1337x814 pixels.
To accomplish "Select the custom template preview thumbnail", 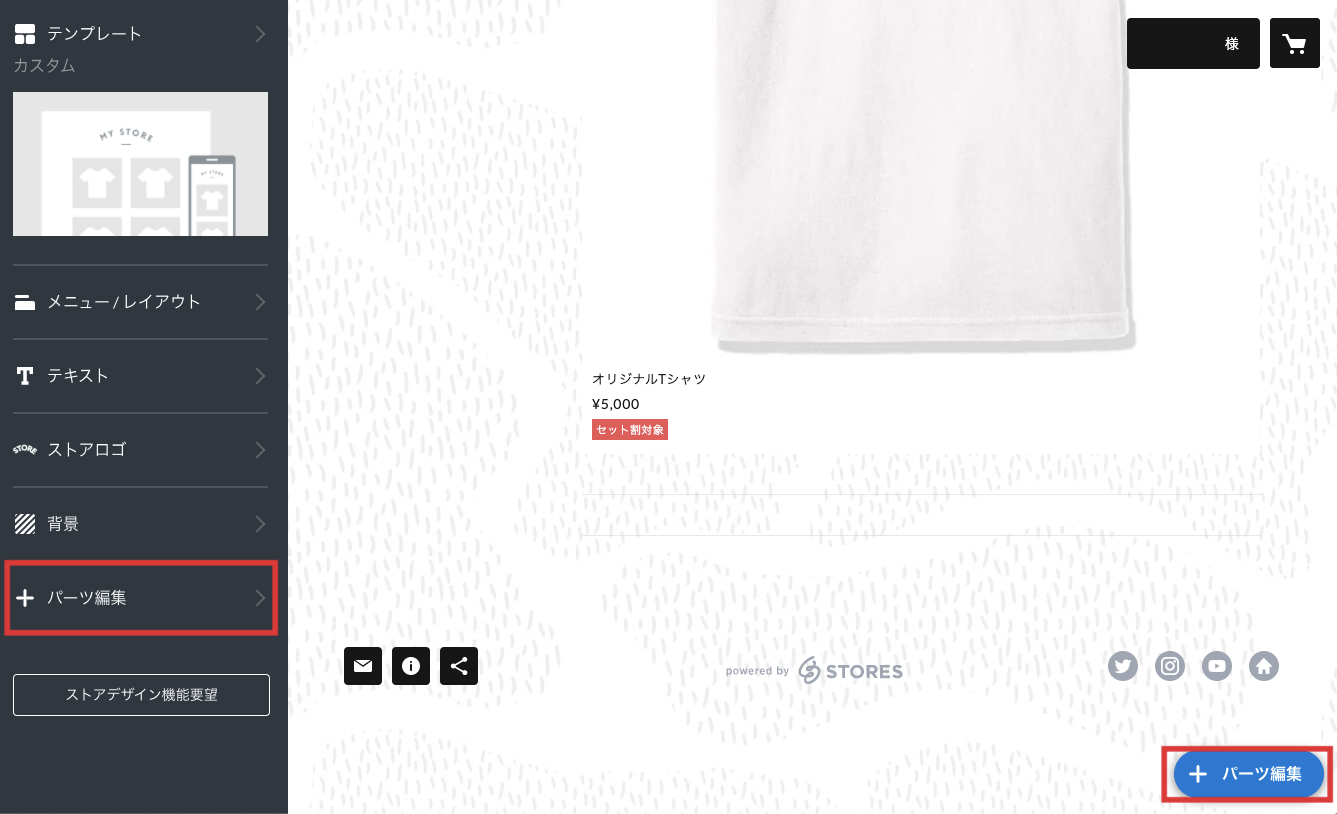I will (141, 164).
